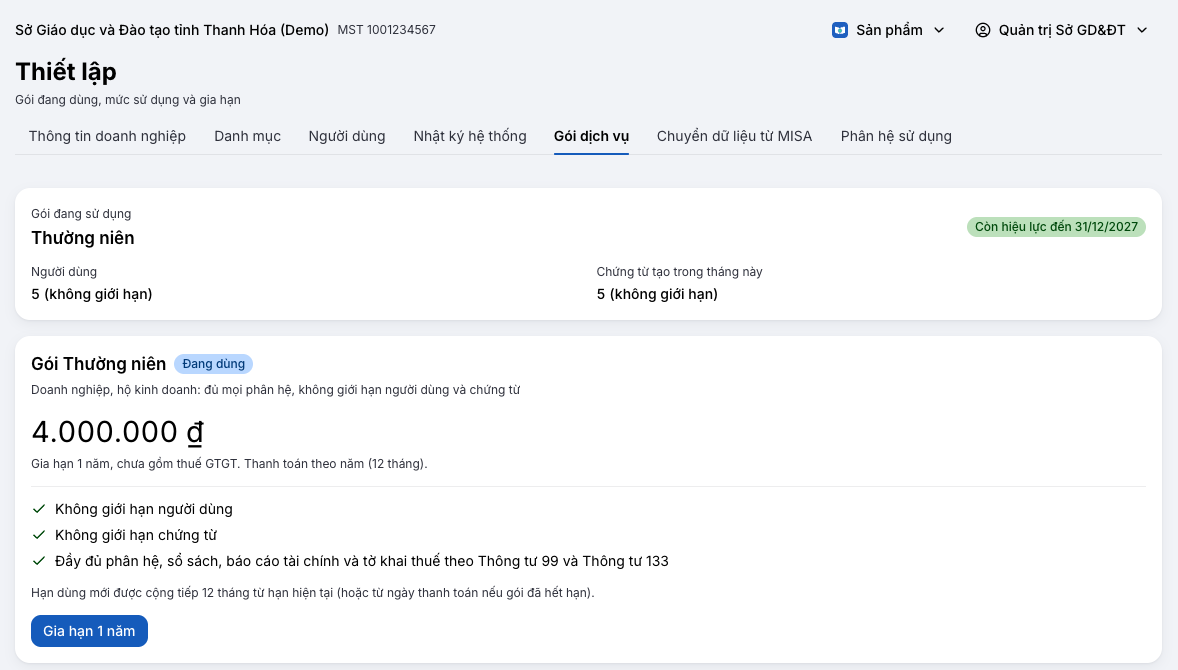Open Chuyển dữ liệu từ MISA tab

pos(735,136)
